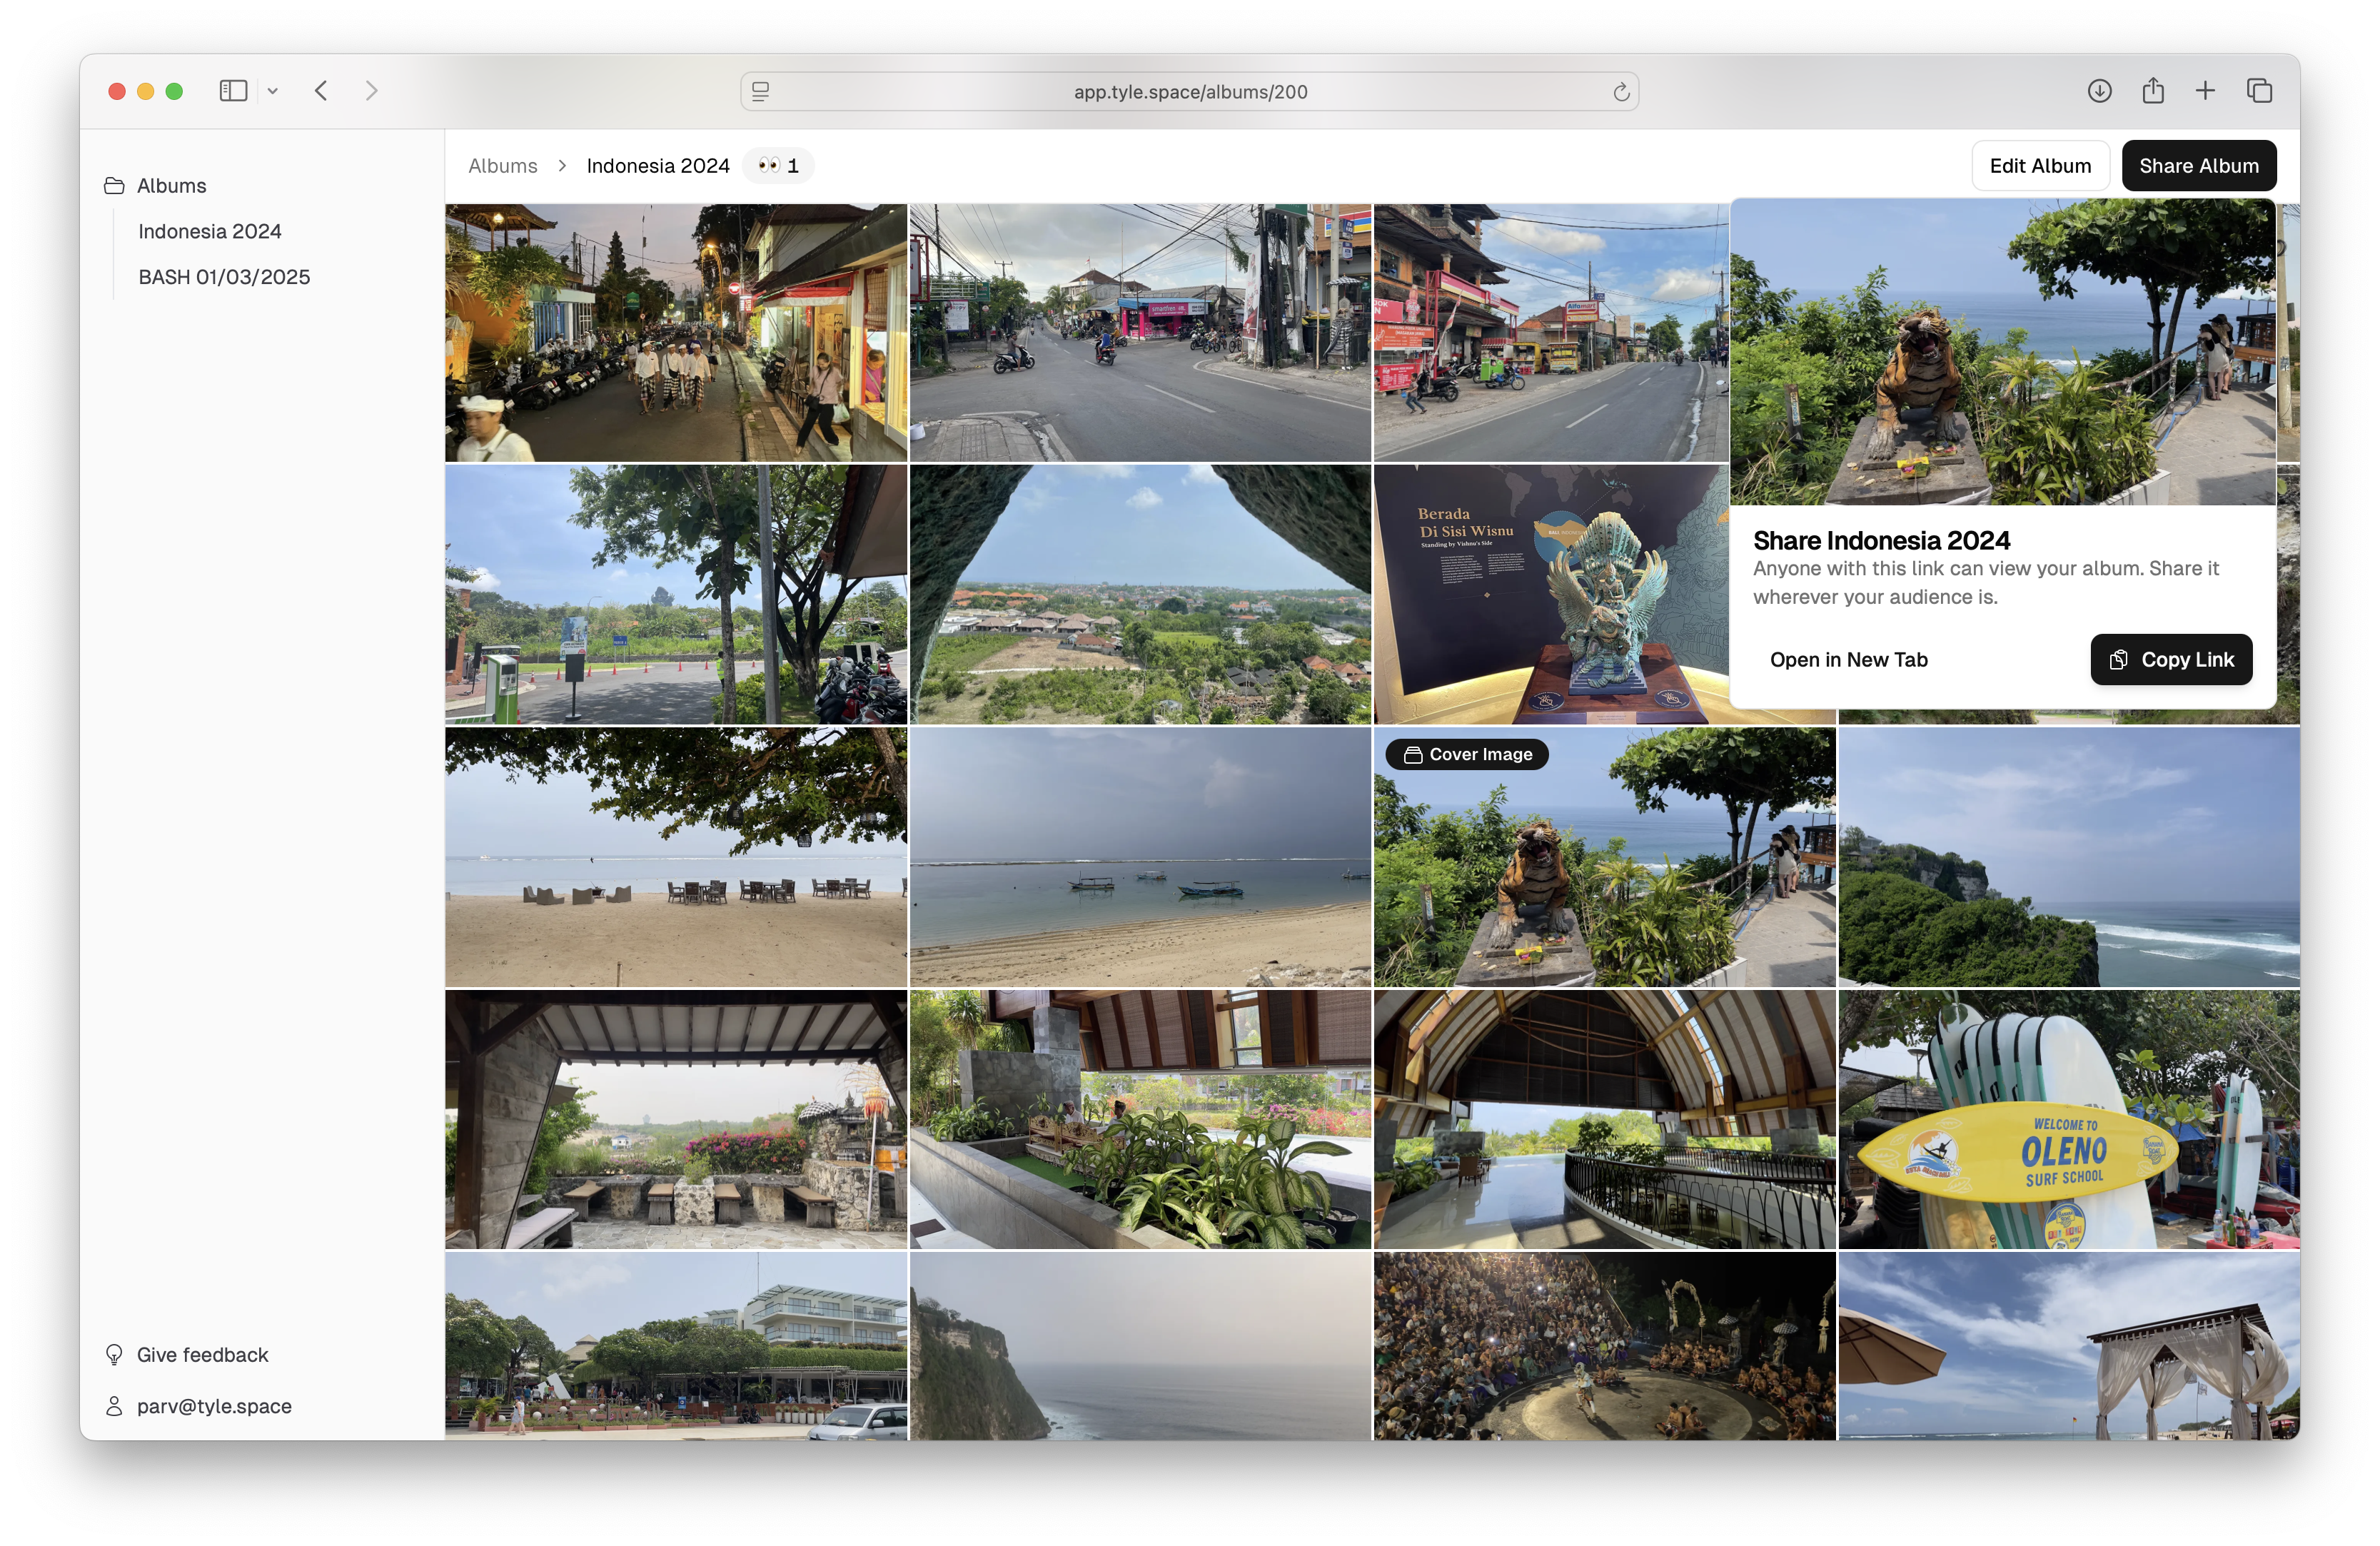Click the Cover Image badge
The image size is (2380, 1546).
1467,755
